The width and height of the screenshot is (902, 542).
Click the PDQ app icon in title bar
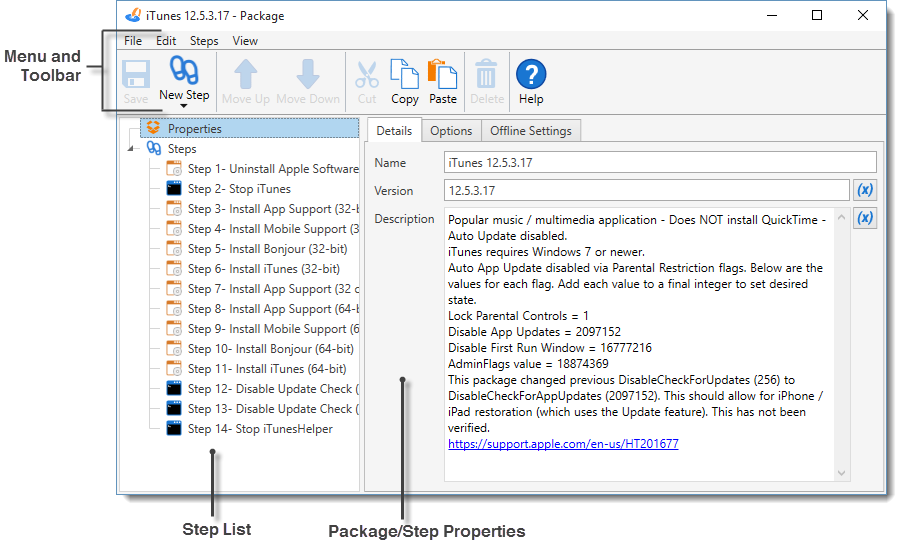[133, 16]
